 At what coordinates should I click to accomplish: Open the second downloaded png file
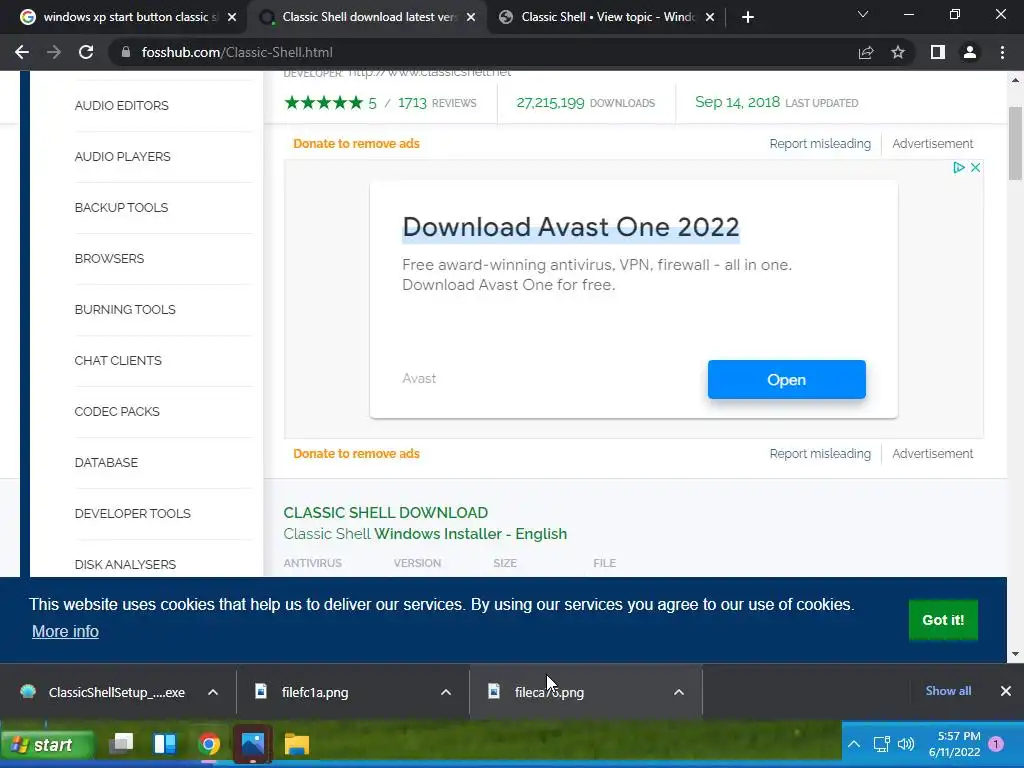click(547, 692)
